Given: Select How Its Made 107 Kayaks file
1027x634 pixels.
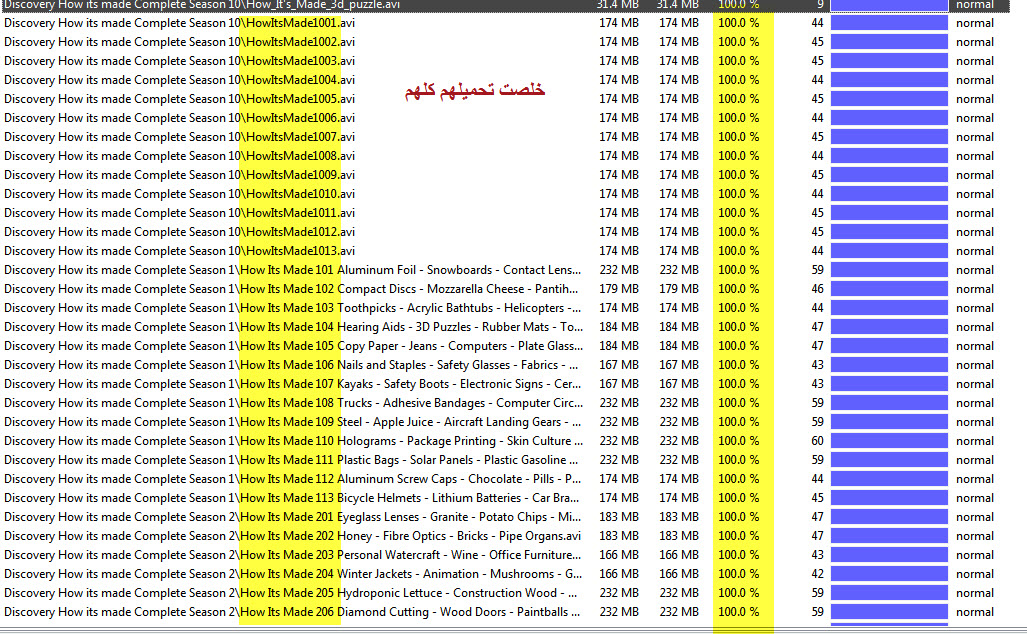Looking at the screenshot, I should [x=293, y=384].
